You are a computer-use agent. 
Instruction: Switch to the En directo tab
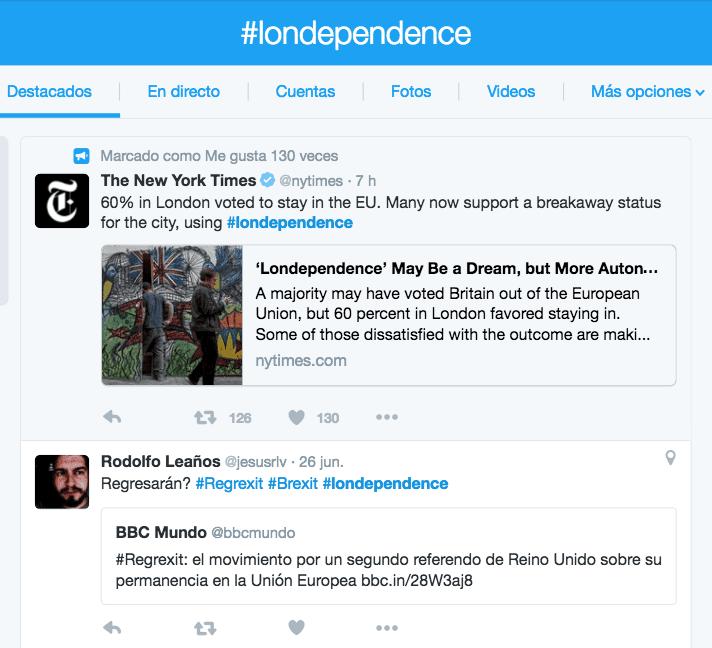tap(183, 92)
